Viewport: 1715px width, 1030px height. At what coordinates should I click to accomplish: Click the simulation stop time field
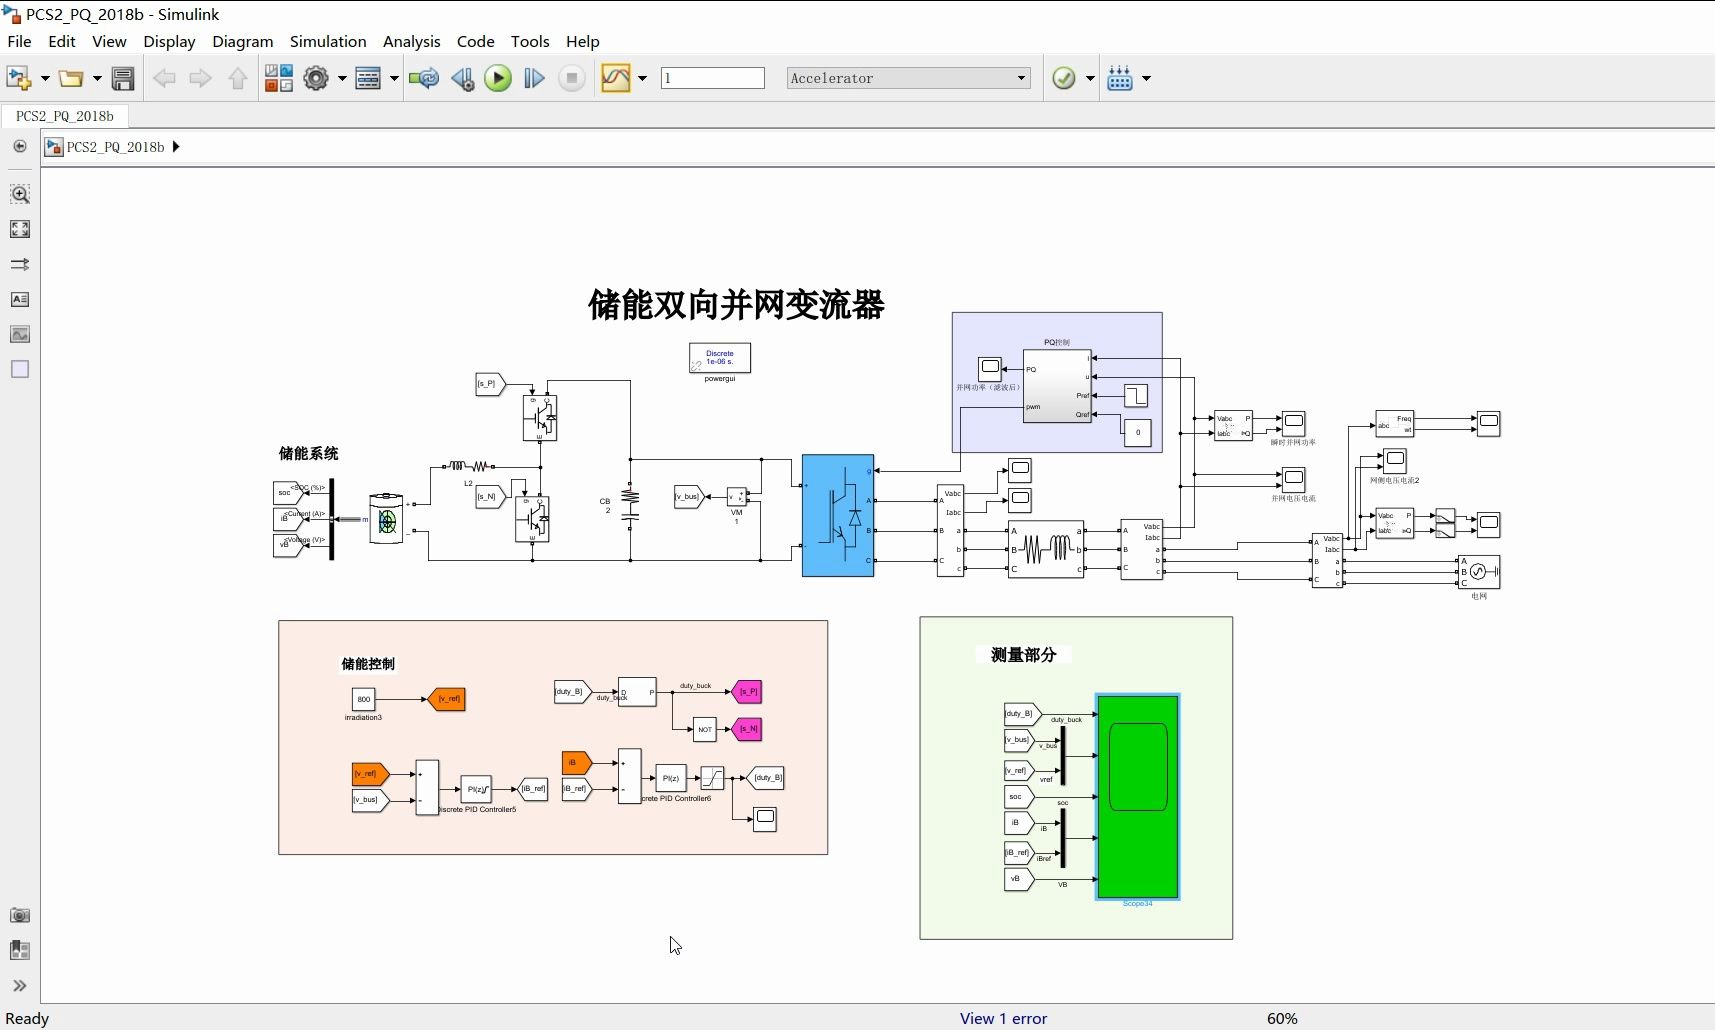click(x=713, y=78)
